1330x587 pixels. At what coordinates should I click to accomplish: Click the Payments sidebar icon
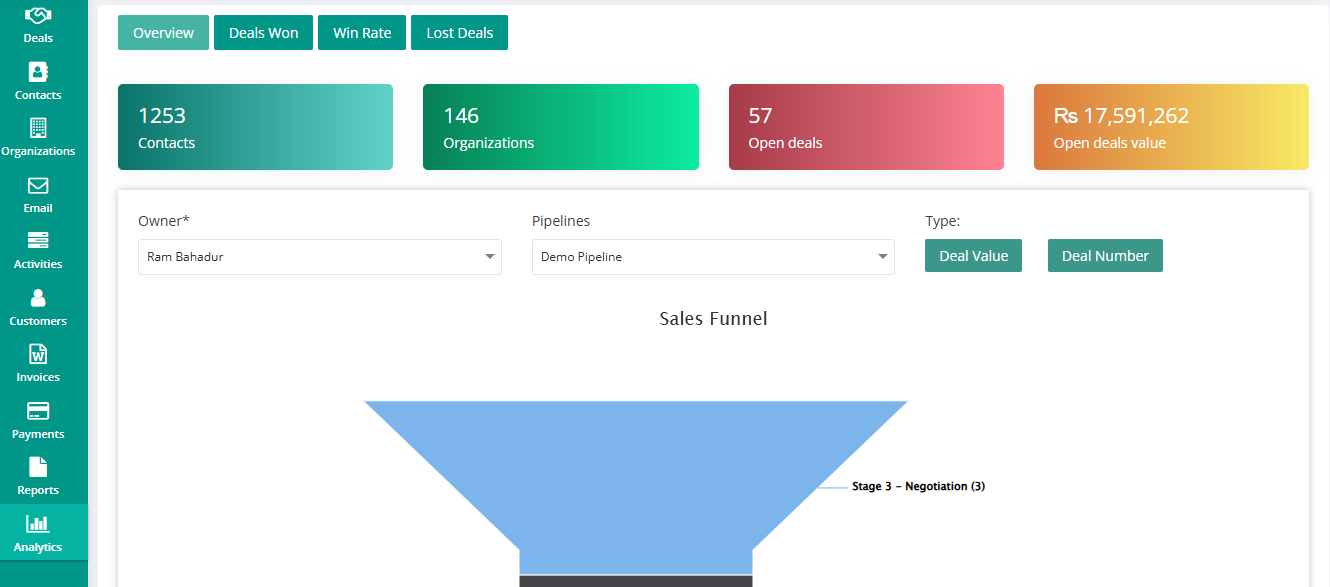click(x=38, y=419)
